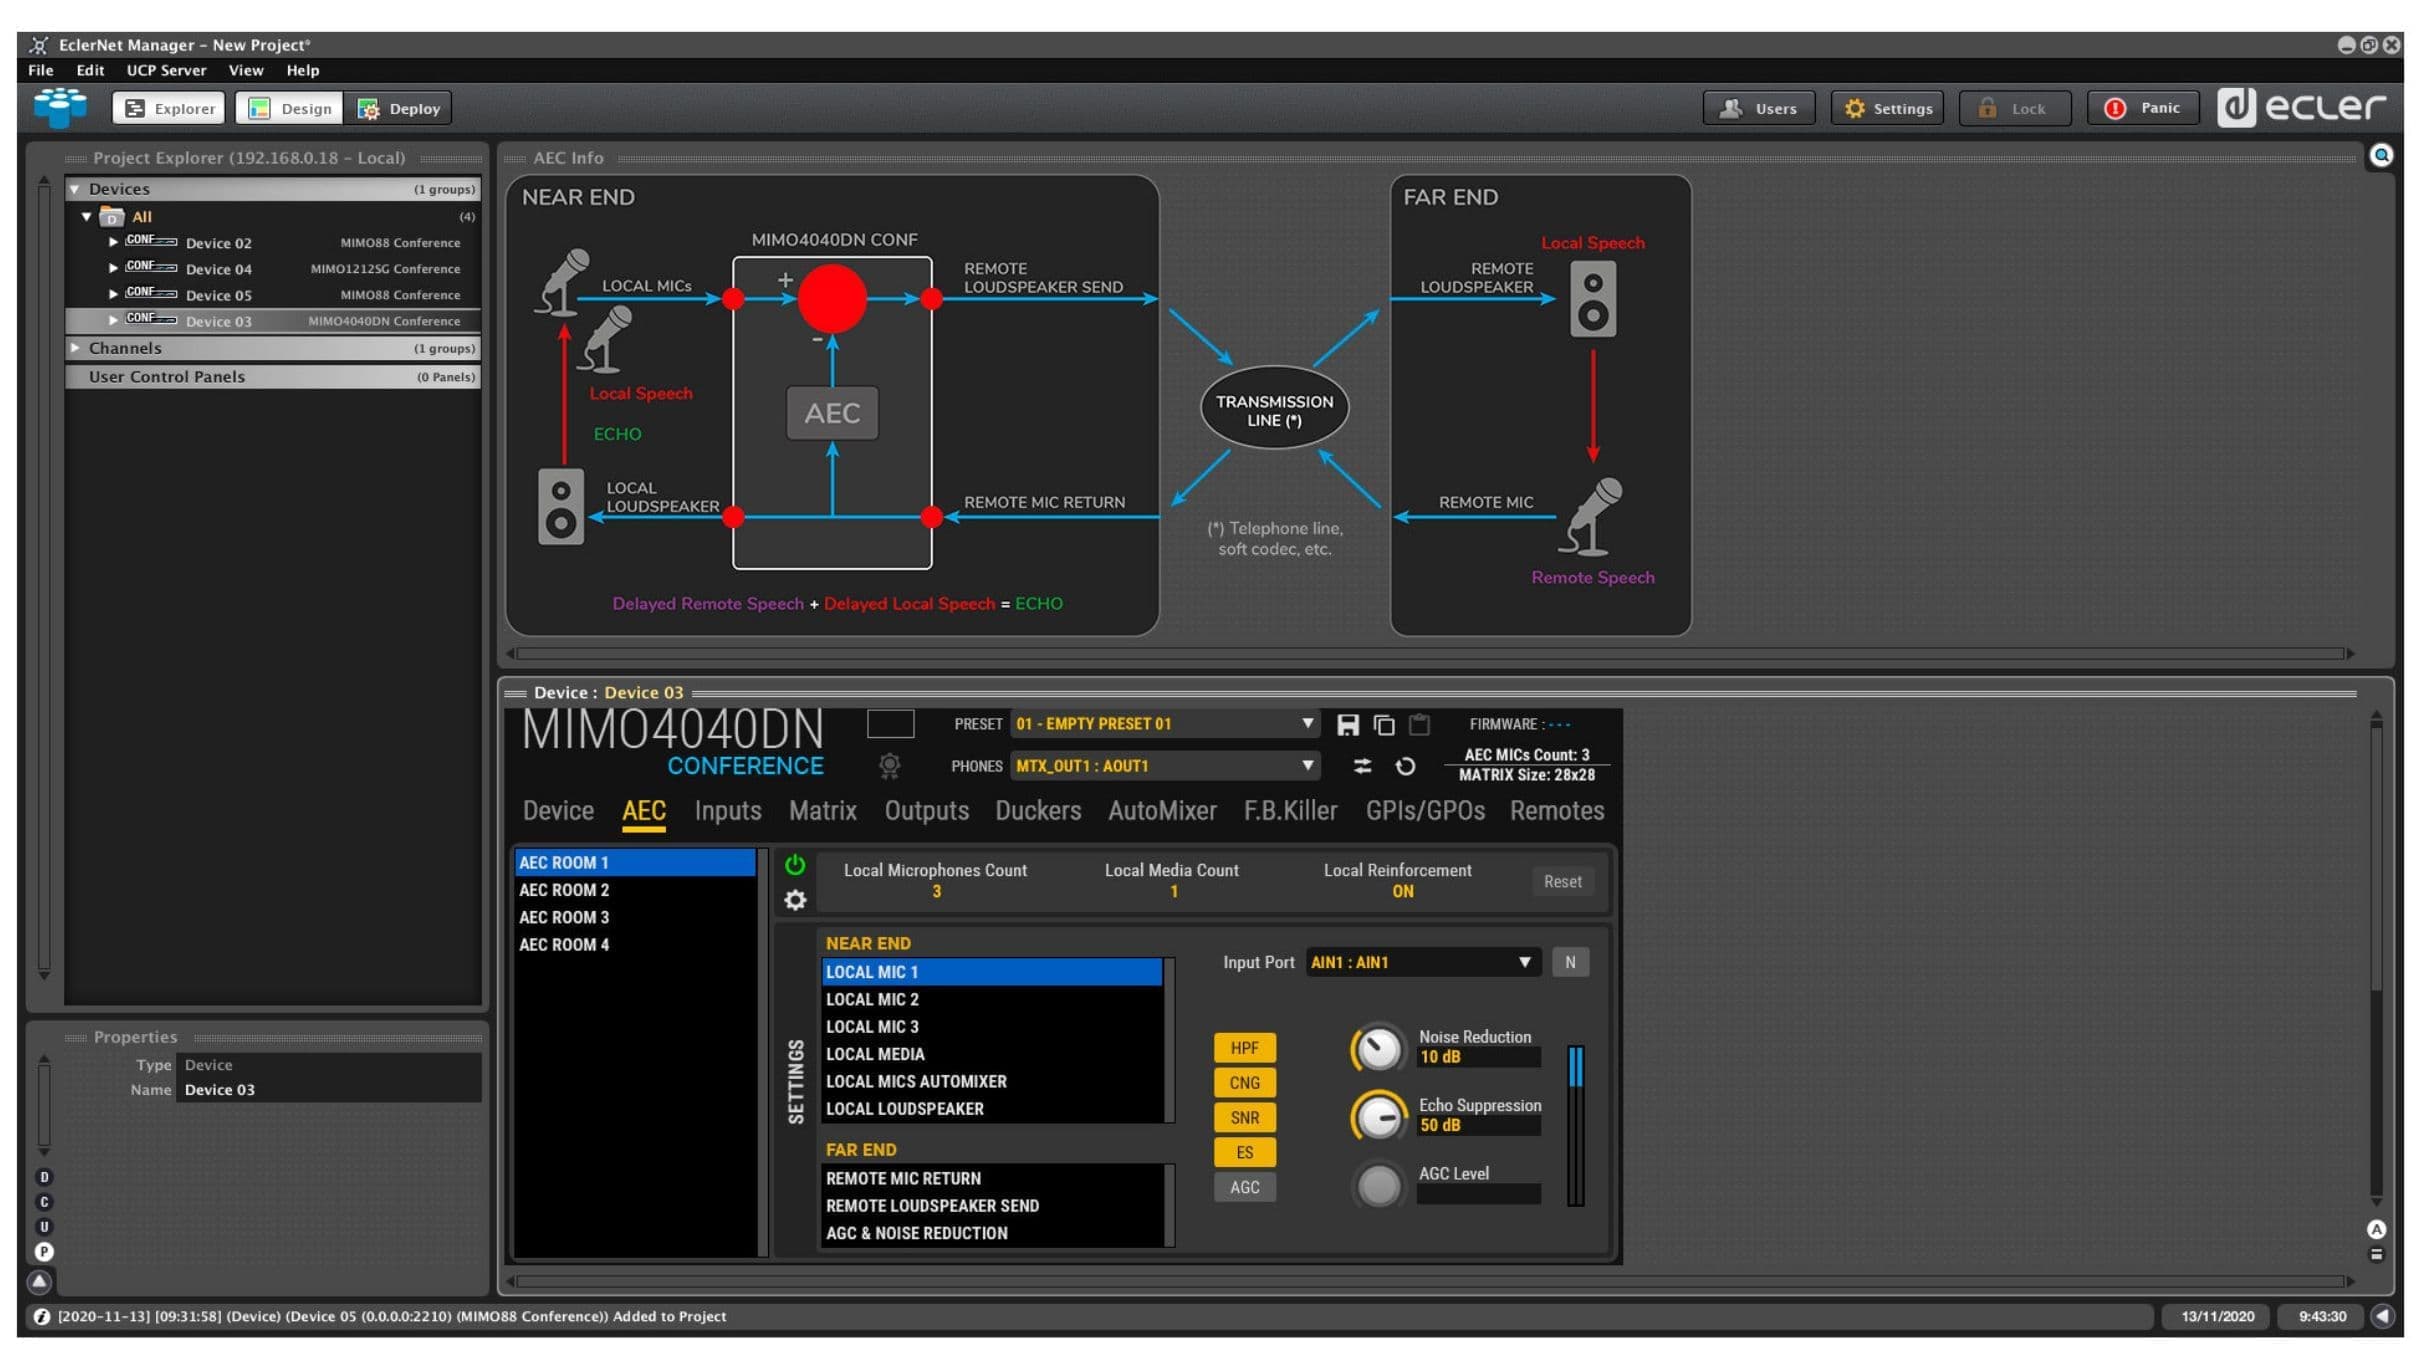This screenshot has height=1365, width=2426.
Task: Click the Panic button
Action: coord(2142,108)
